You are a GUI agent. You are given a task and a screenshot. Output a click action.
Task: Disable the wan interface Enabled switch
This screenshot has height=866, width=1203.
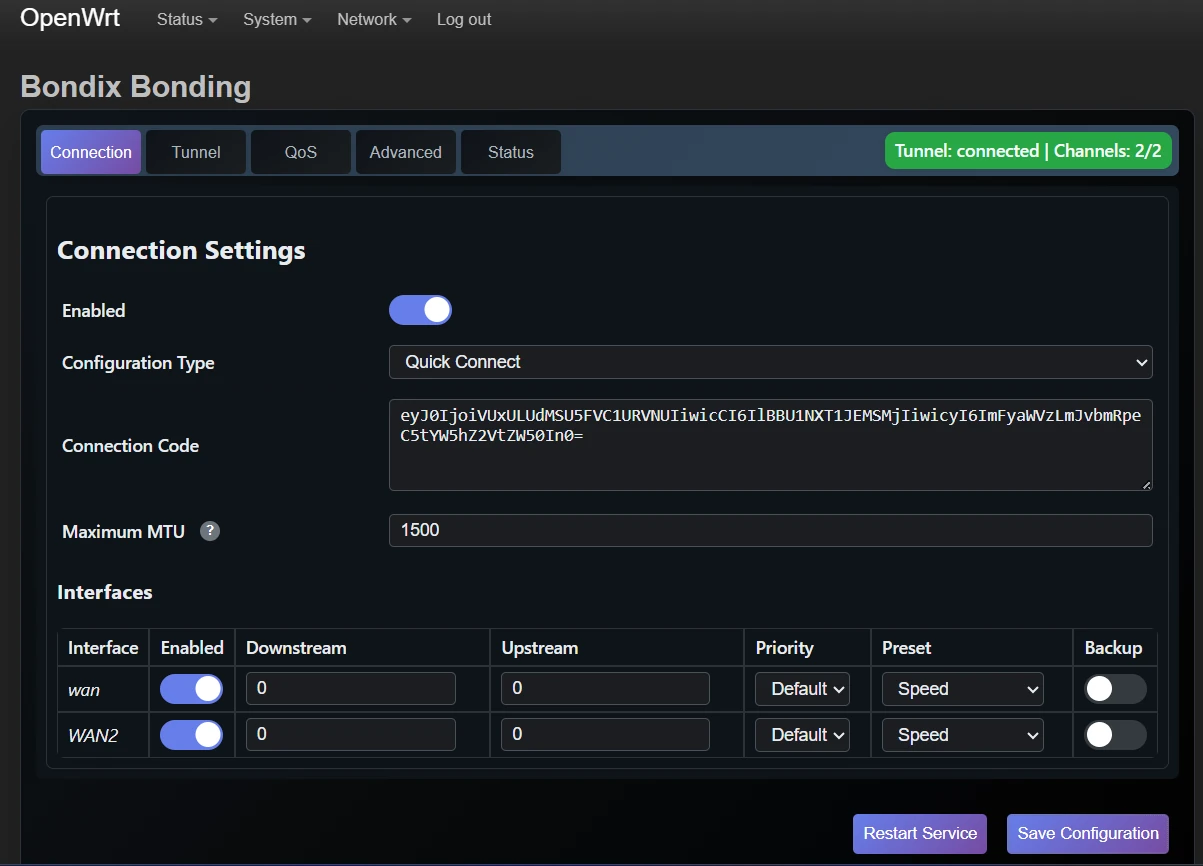[192, 689]
